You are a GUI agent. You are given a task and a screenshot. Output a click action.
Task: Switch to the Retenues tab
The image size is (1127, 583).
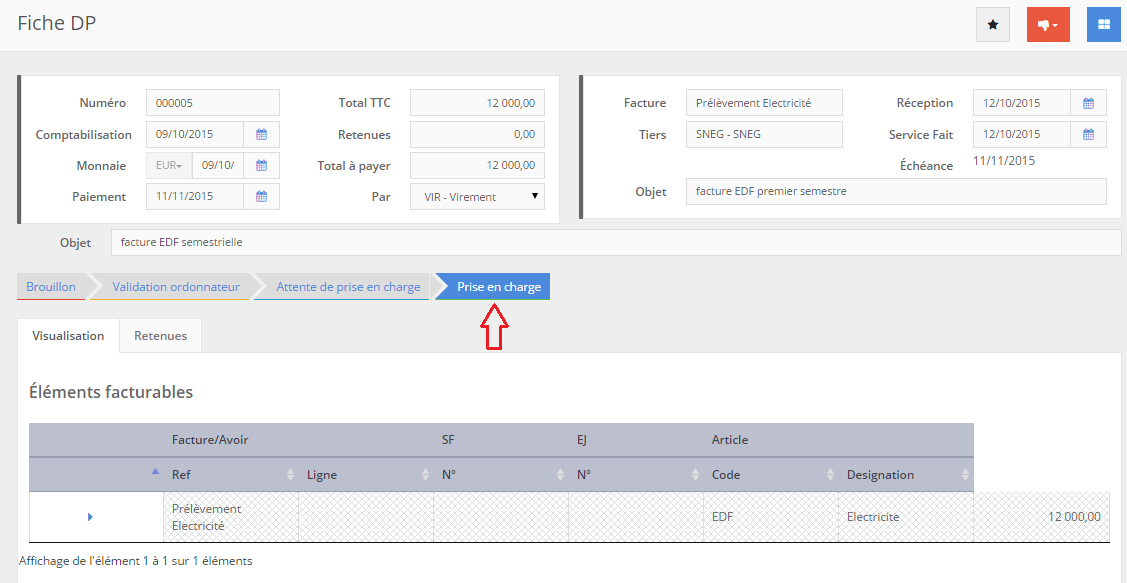(160, 336)
